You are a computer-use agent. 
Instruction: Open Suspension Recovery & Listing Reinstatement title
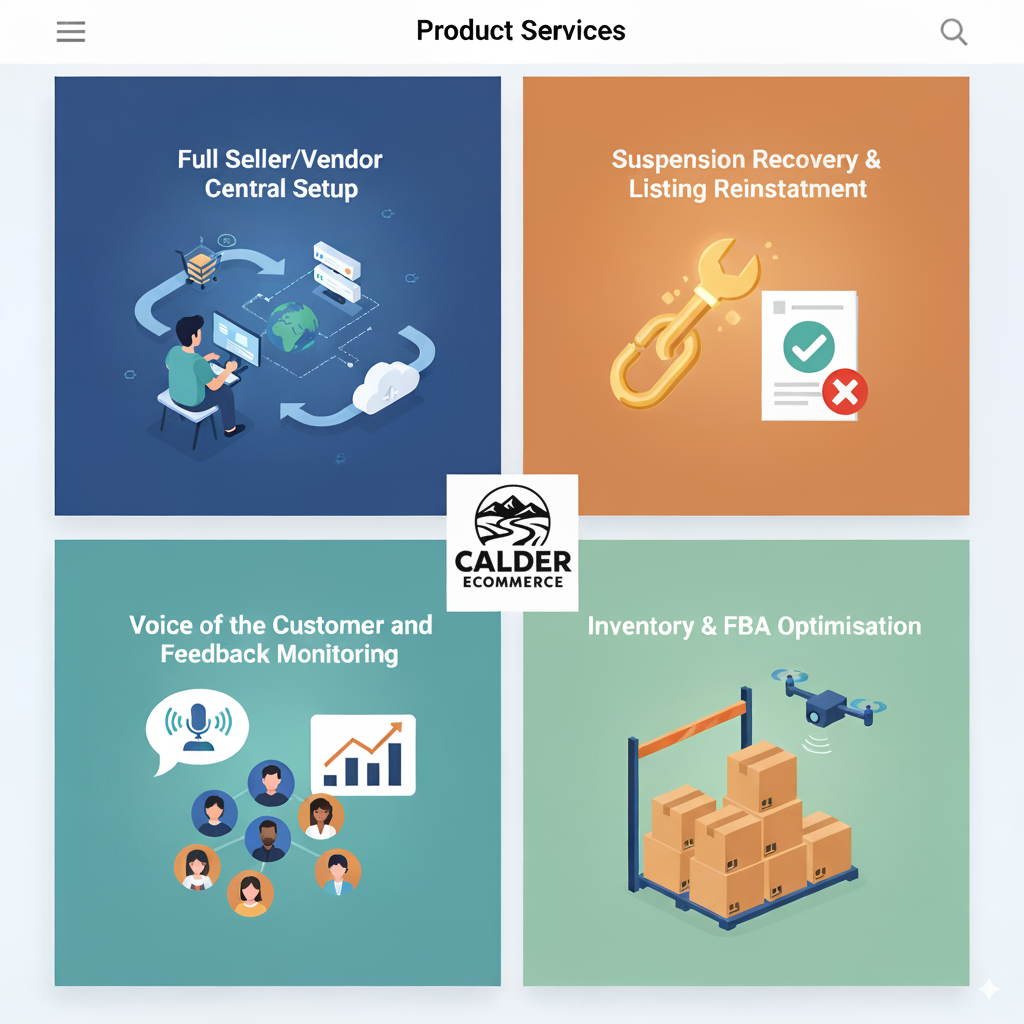[747, 174]
